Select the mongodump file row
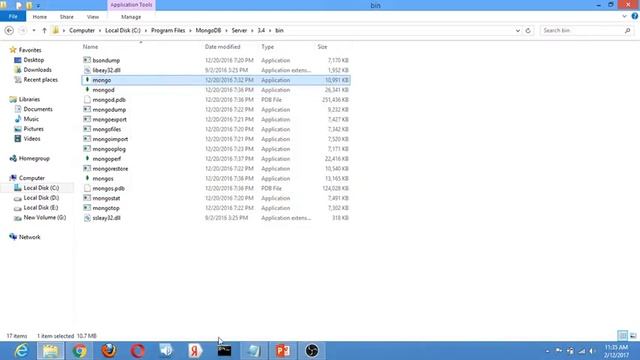The width and height of the screenshot is (640, 360). pos(216,109)
